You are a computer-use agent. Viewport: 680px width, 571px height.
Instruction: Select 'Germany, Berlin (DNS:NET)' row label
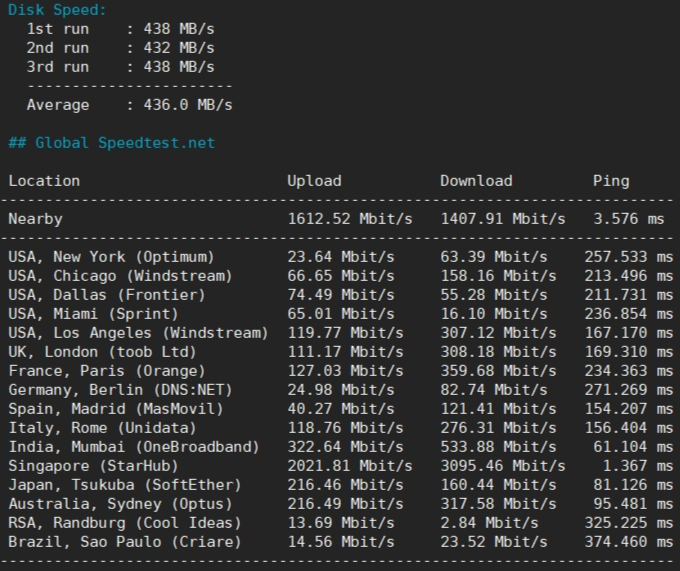120,390
